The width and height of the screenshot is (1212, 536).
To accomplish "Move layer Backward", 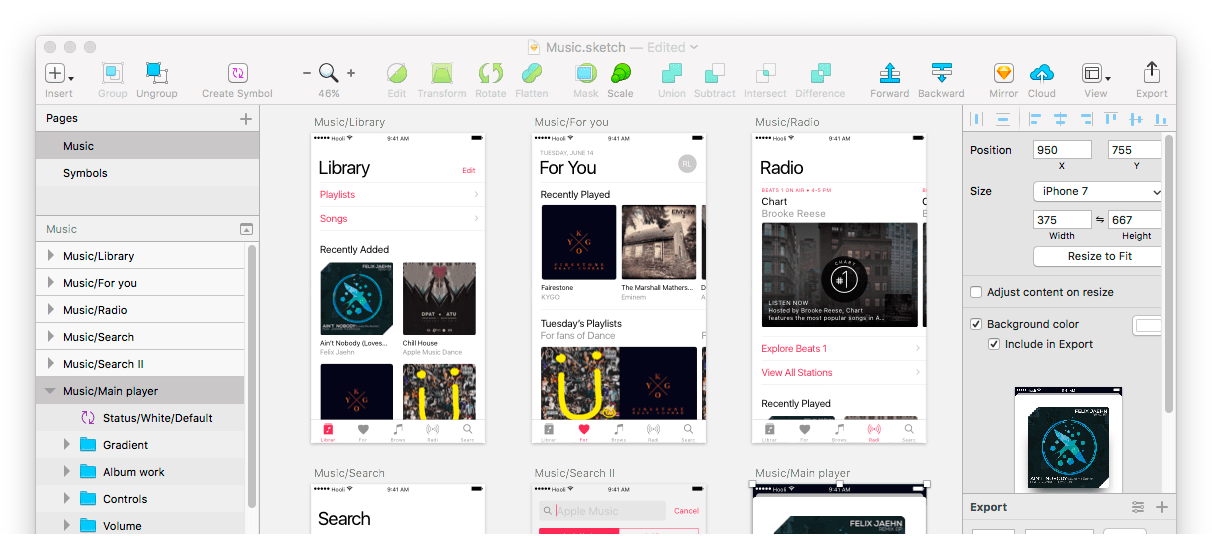I will [x=941, y=73].
